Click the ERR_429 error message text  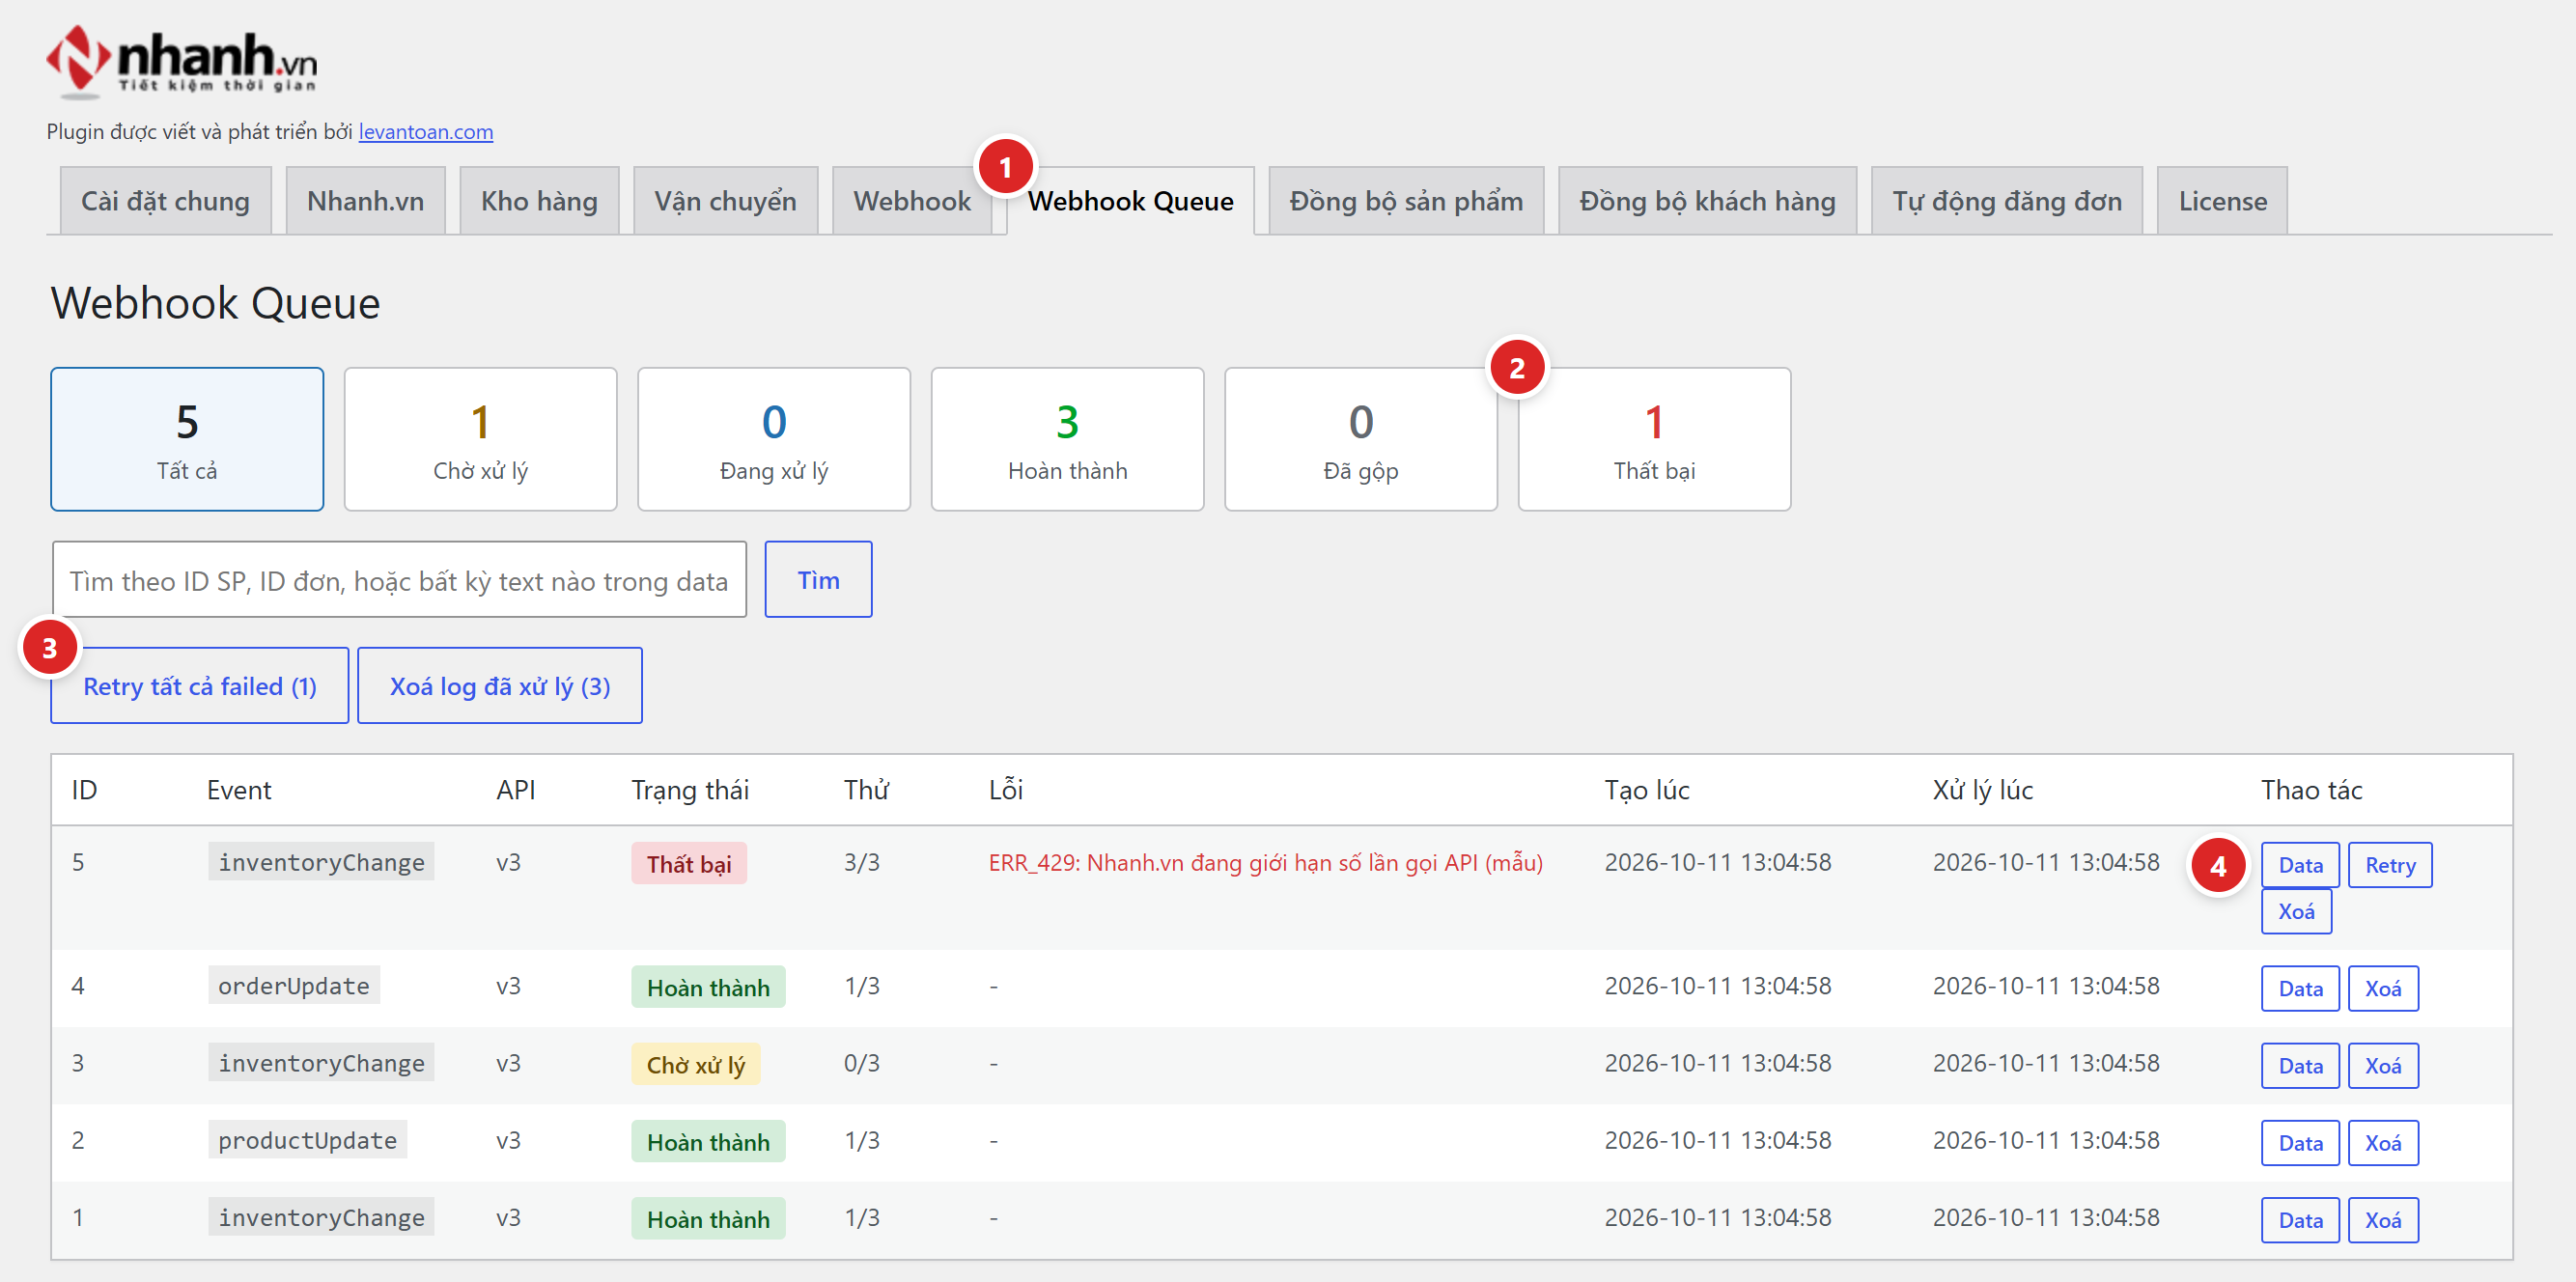[x=1265, y=862]
